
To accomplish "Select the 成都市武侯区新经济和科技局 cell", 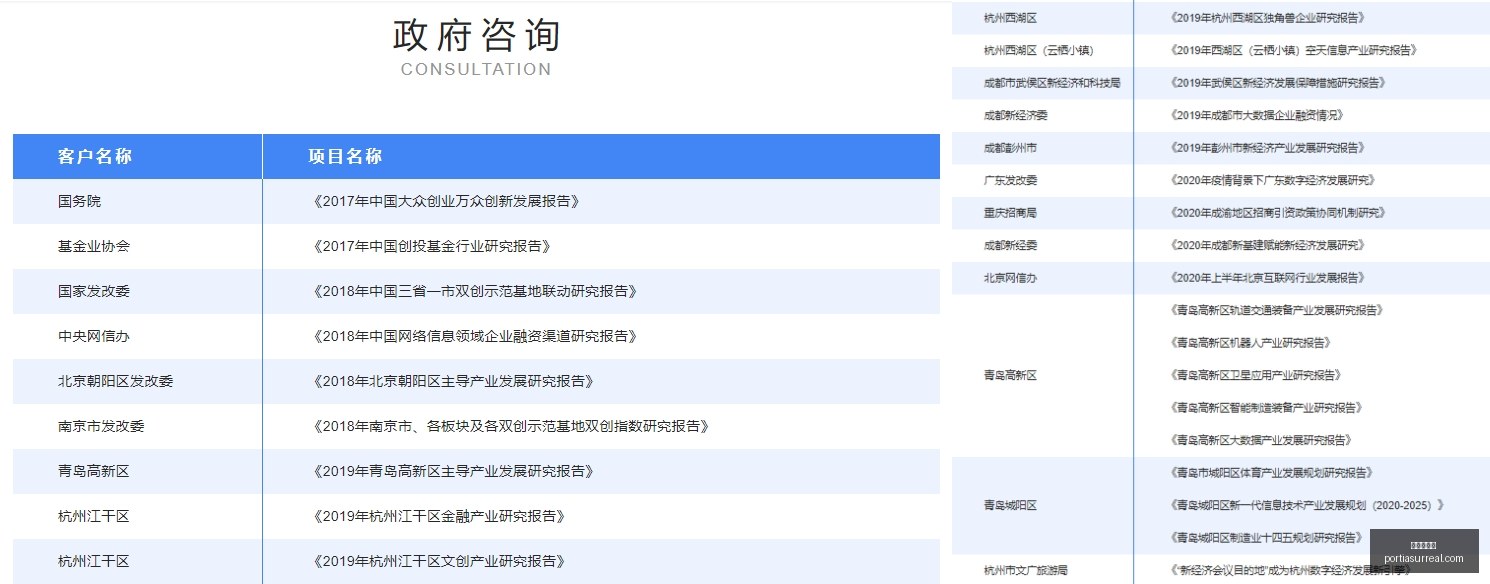I will (1052, 83).
